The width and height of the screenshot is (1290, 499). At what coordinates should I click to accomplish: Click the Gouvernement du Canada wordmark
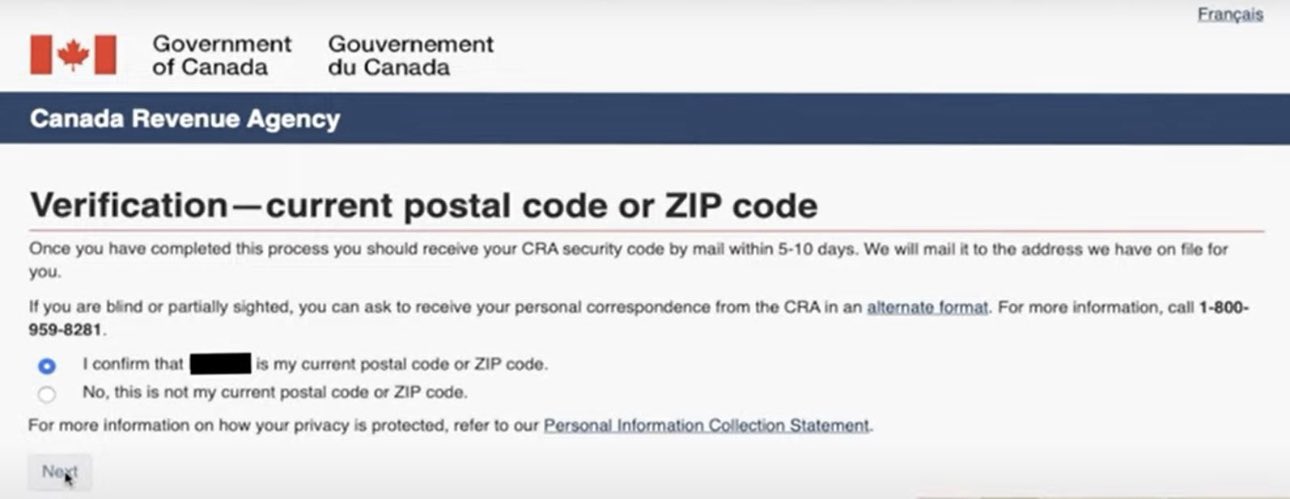pos(411,56)
